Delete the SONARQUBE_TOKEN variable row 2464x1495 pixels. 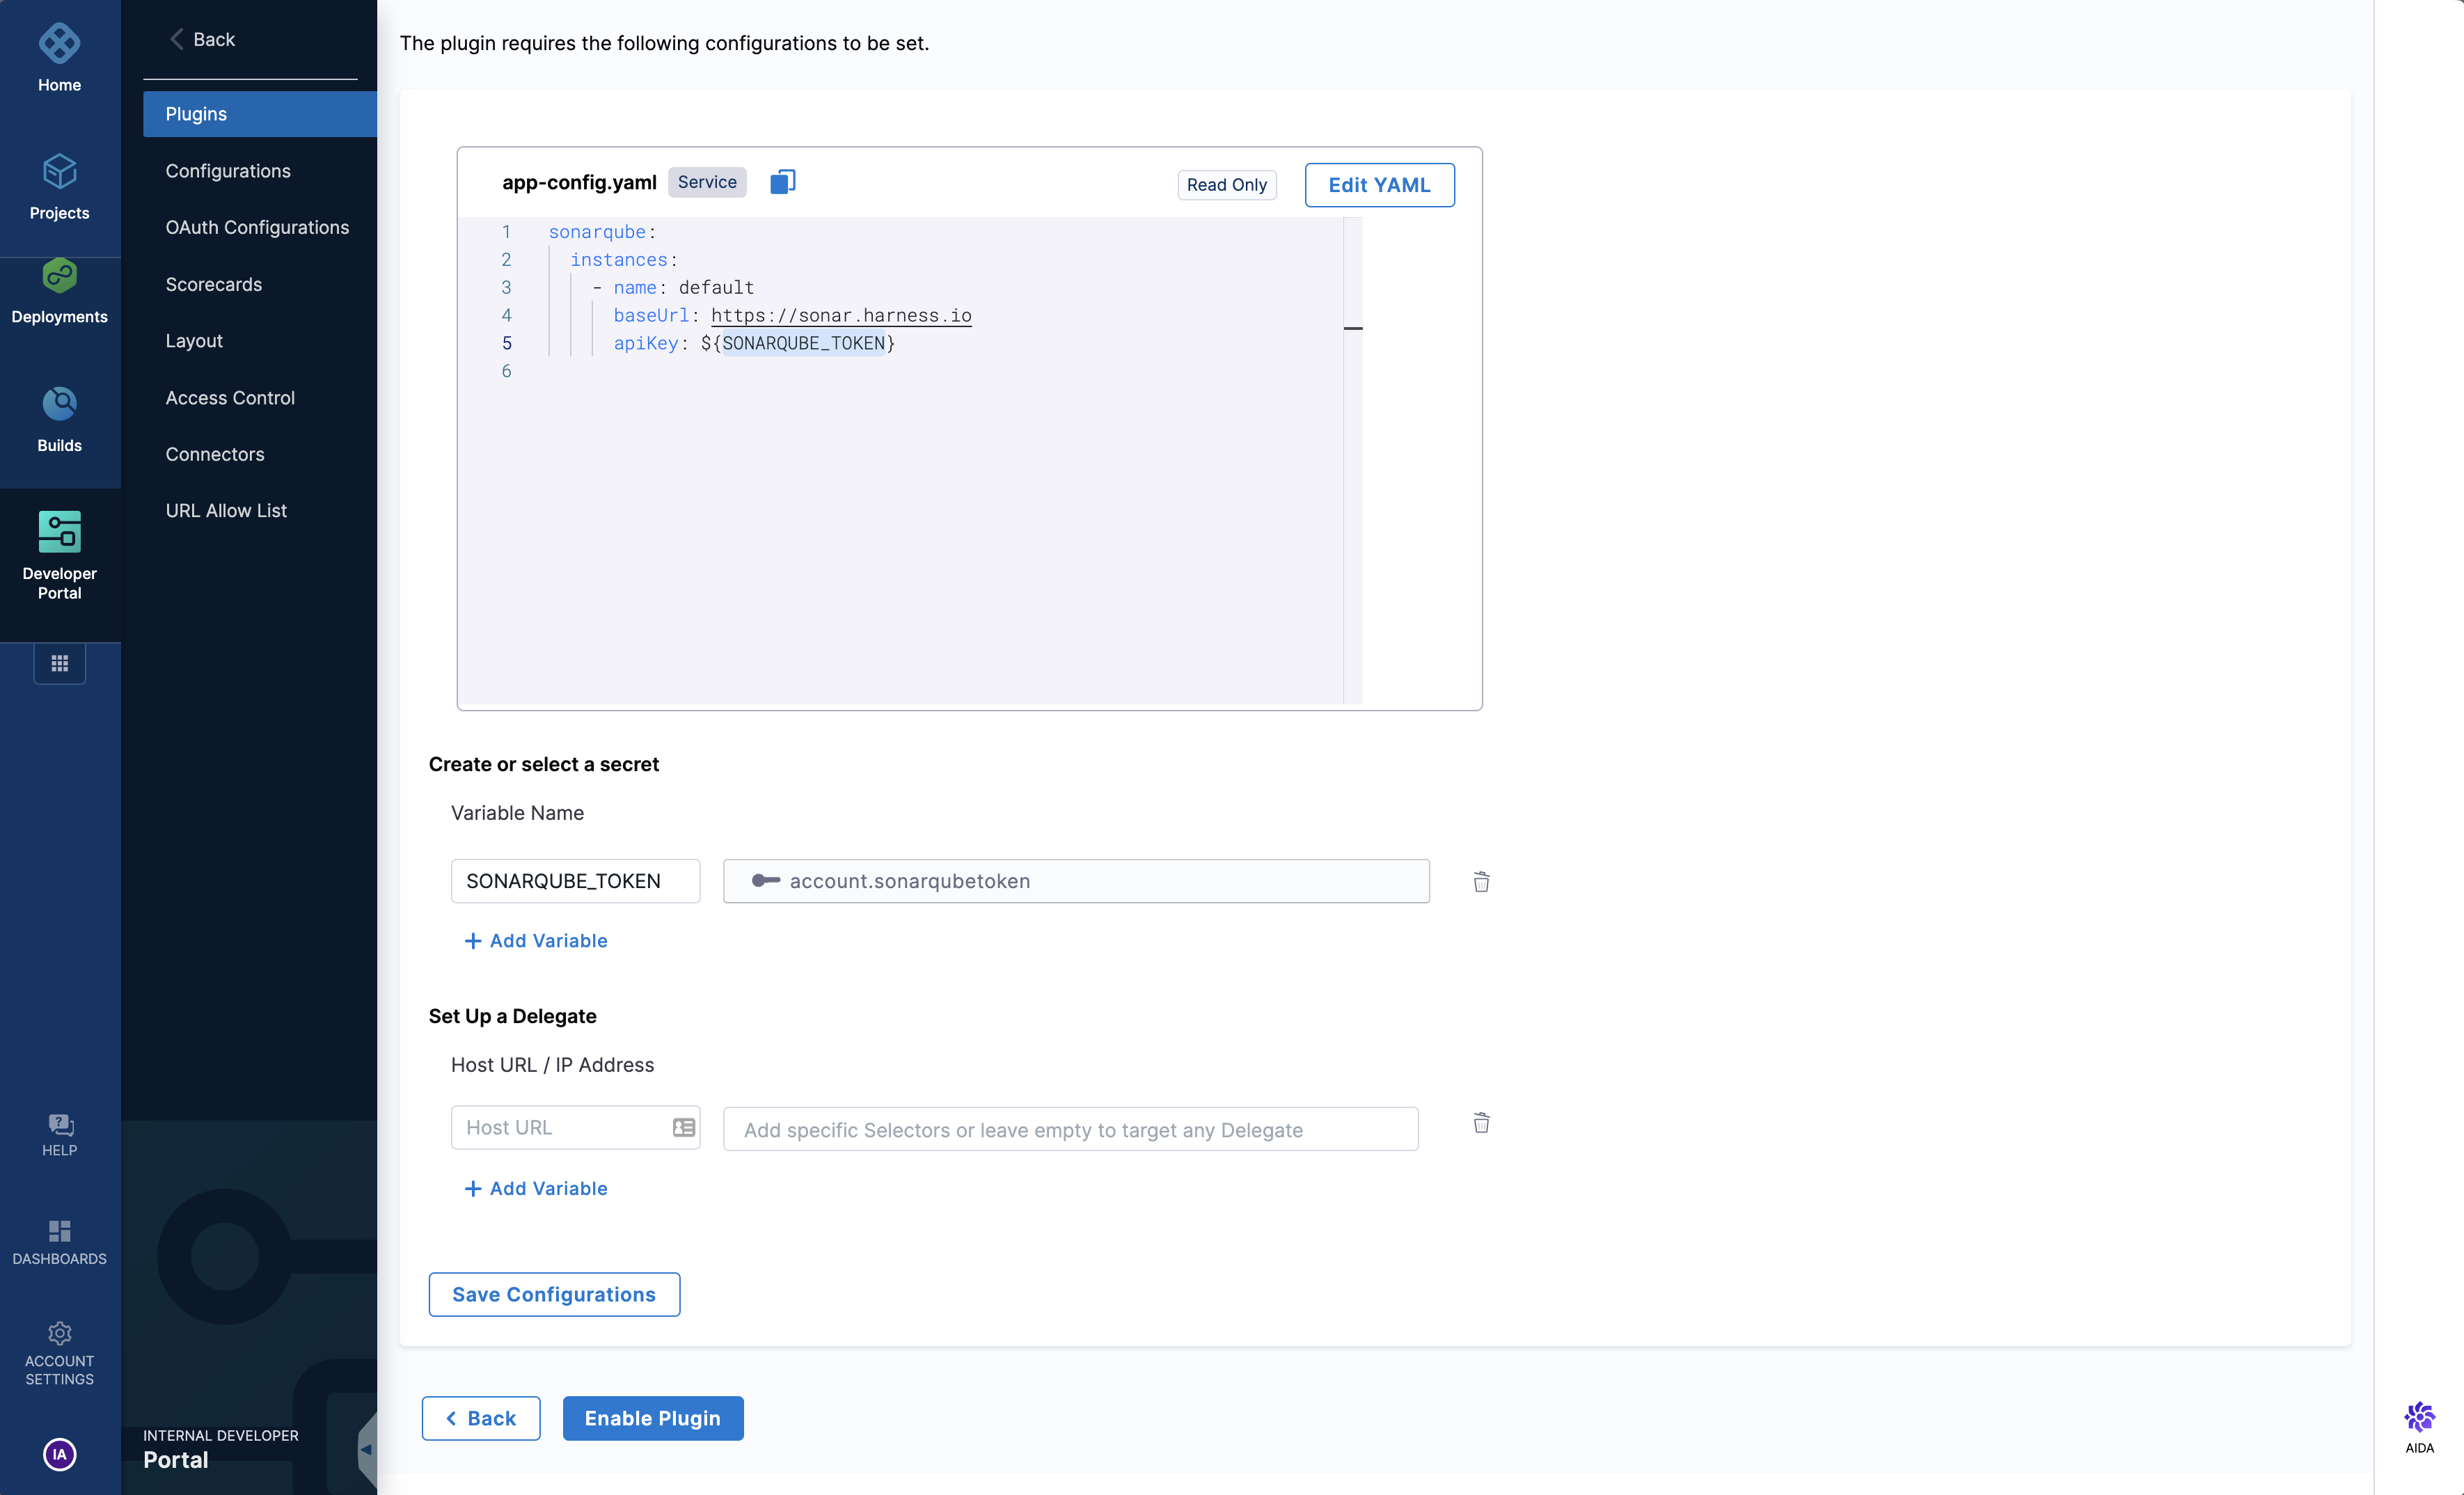tap(1481, 881)
